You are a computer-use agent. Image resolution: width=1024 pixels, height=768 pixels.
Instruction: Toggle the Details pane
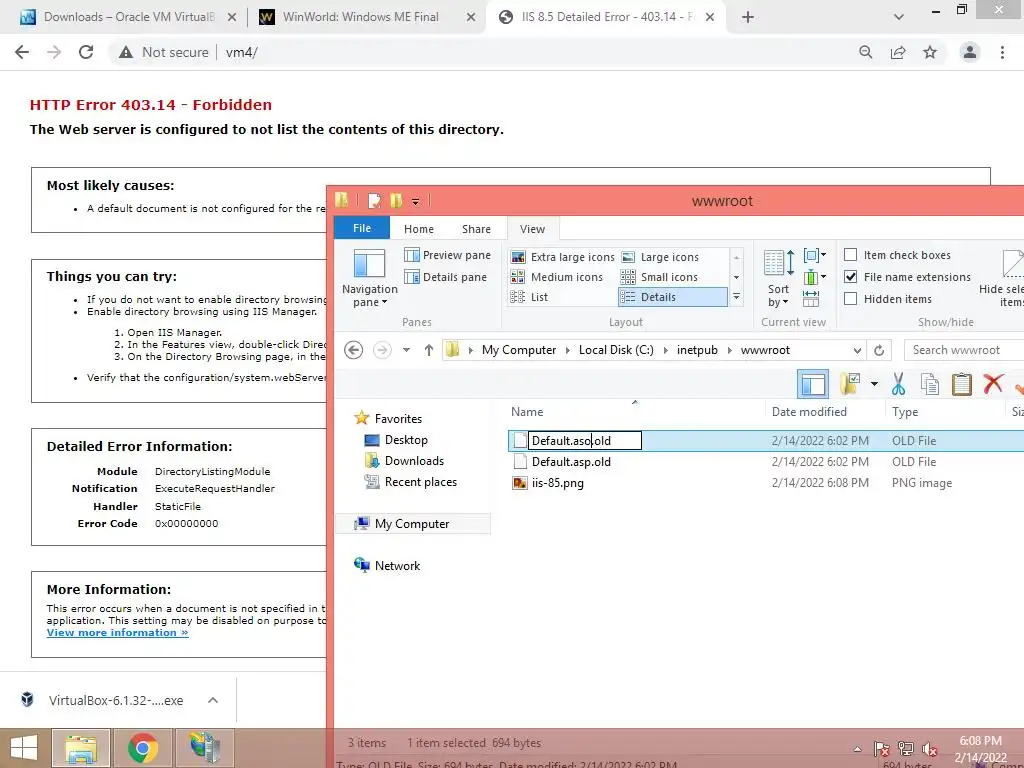coord(445,277)
